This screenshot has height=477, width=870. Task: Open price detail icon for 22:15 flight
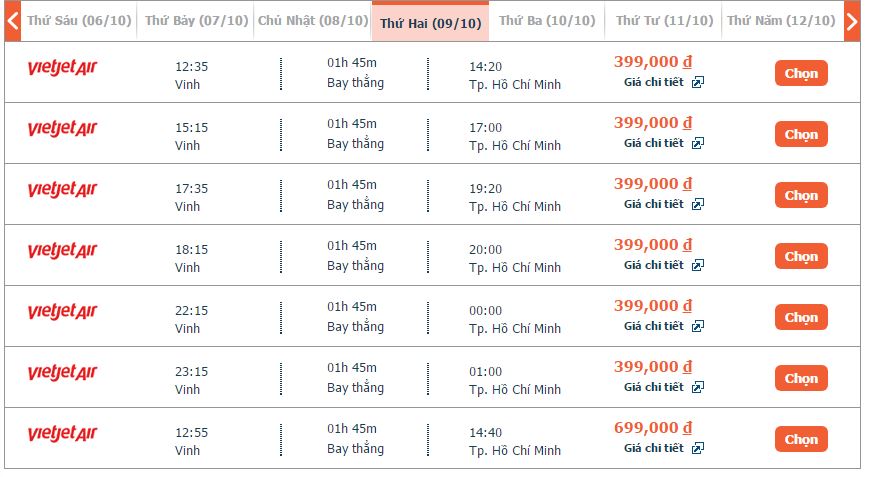(x=698, y=327)
